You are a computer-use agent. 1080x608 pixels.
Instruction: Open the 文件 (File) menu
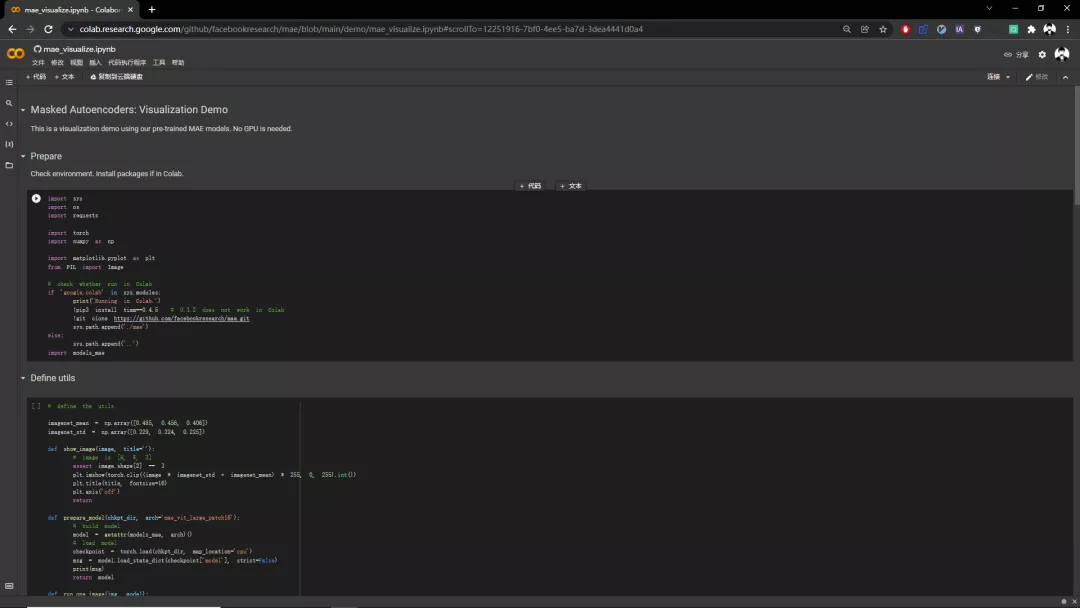[x=38, y=63]
